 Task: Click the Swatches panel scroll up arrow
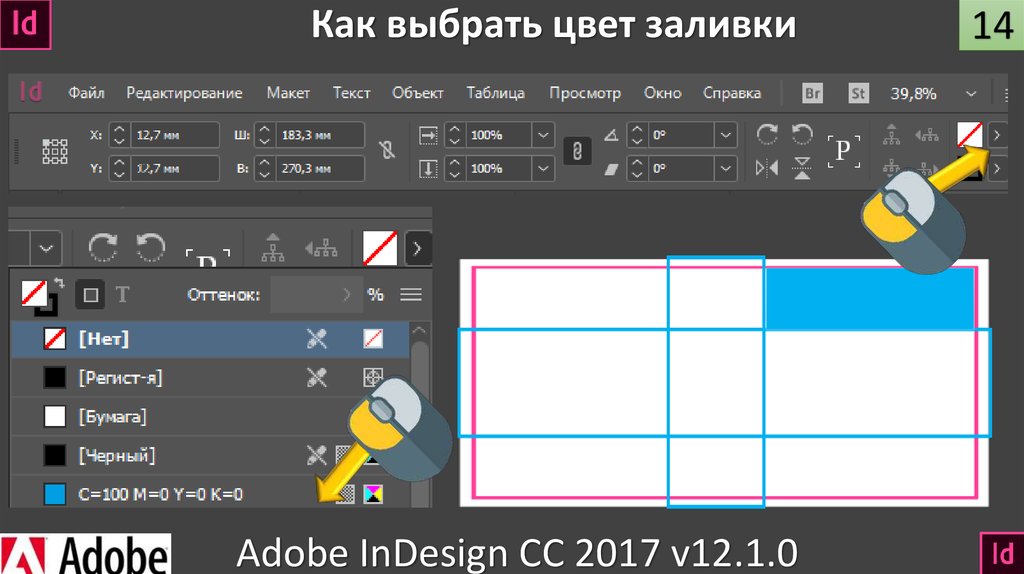(x=419, y=331)
